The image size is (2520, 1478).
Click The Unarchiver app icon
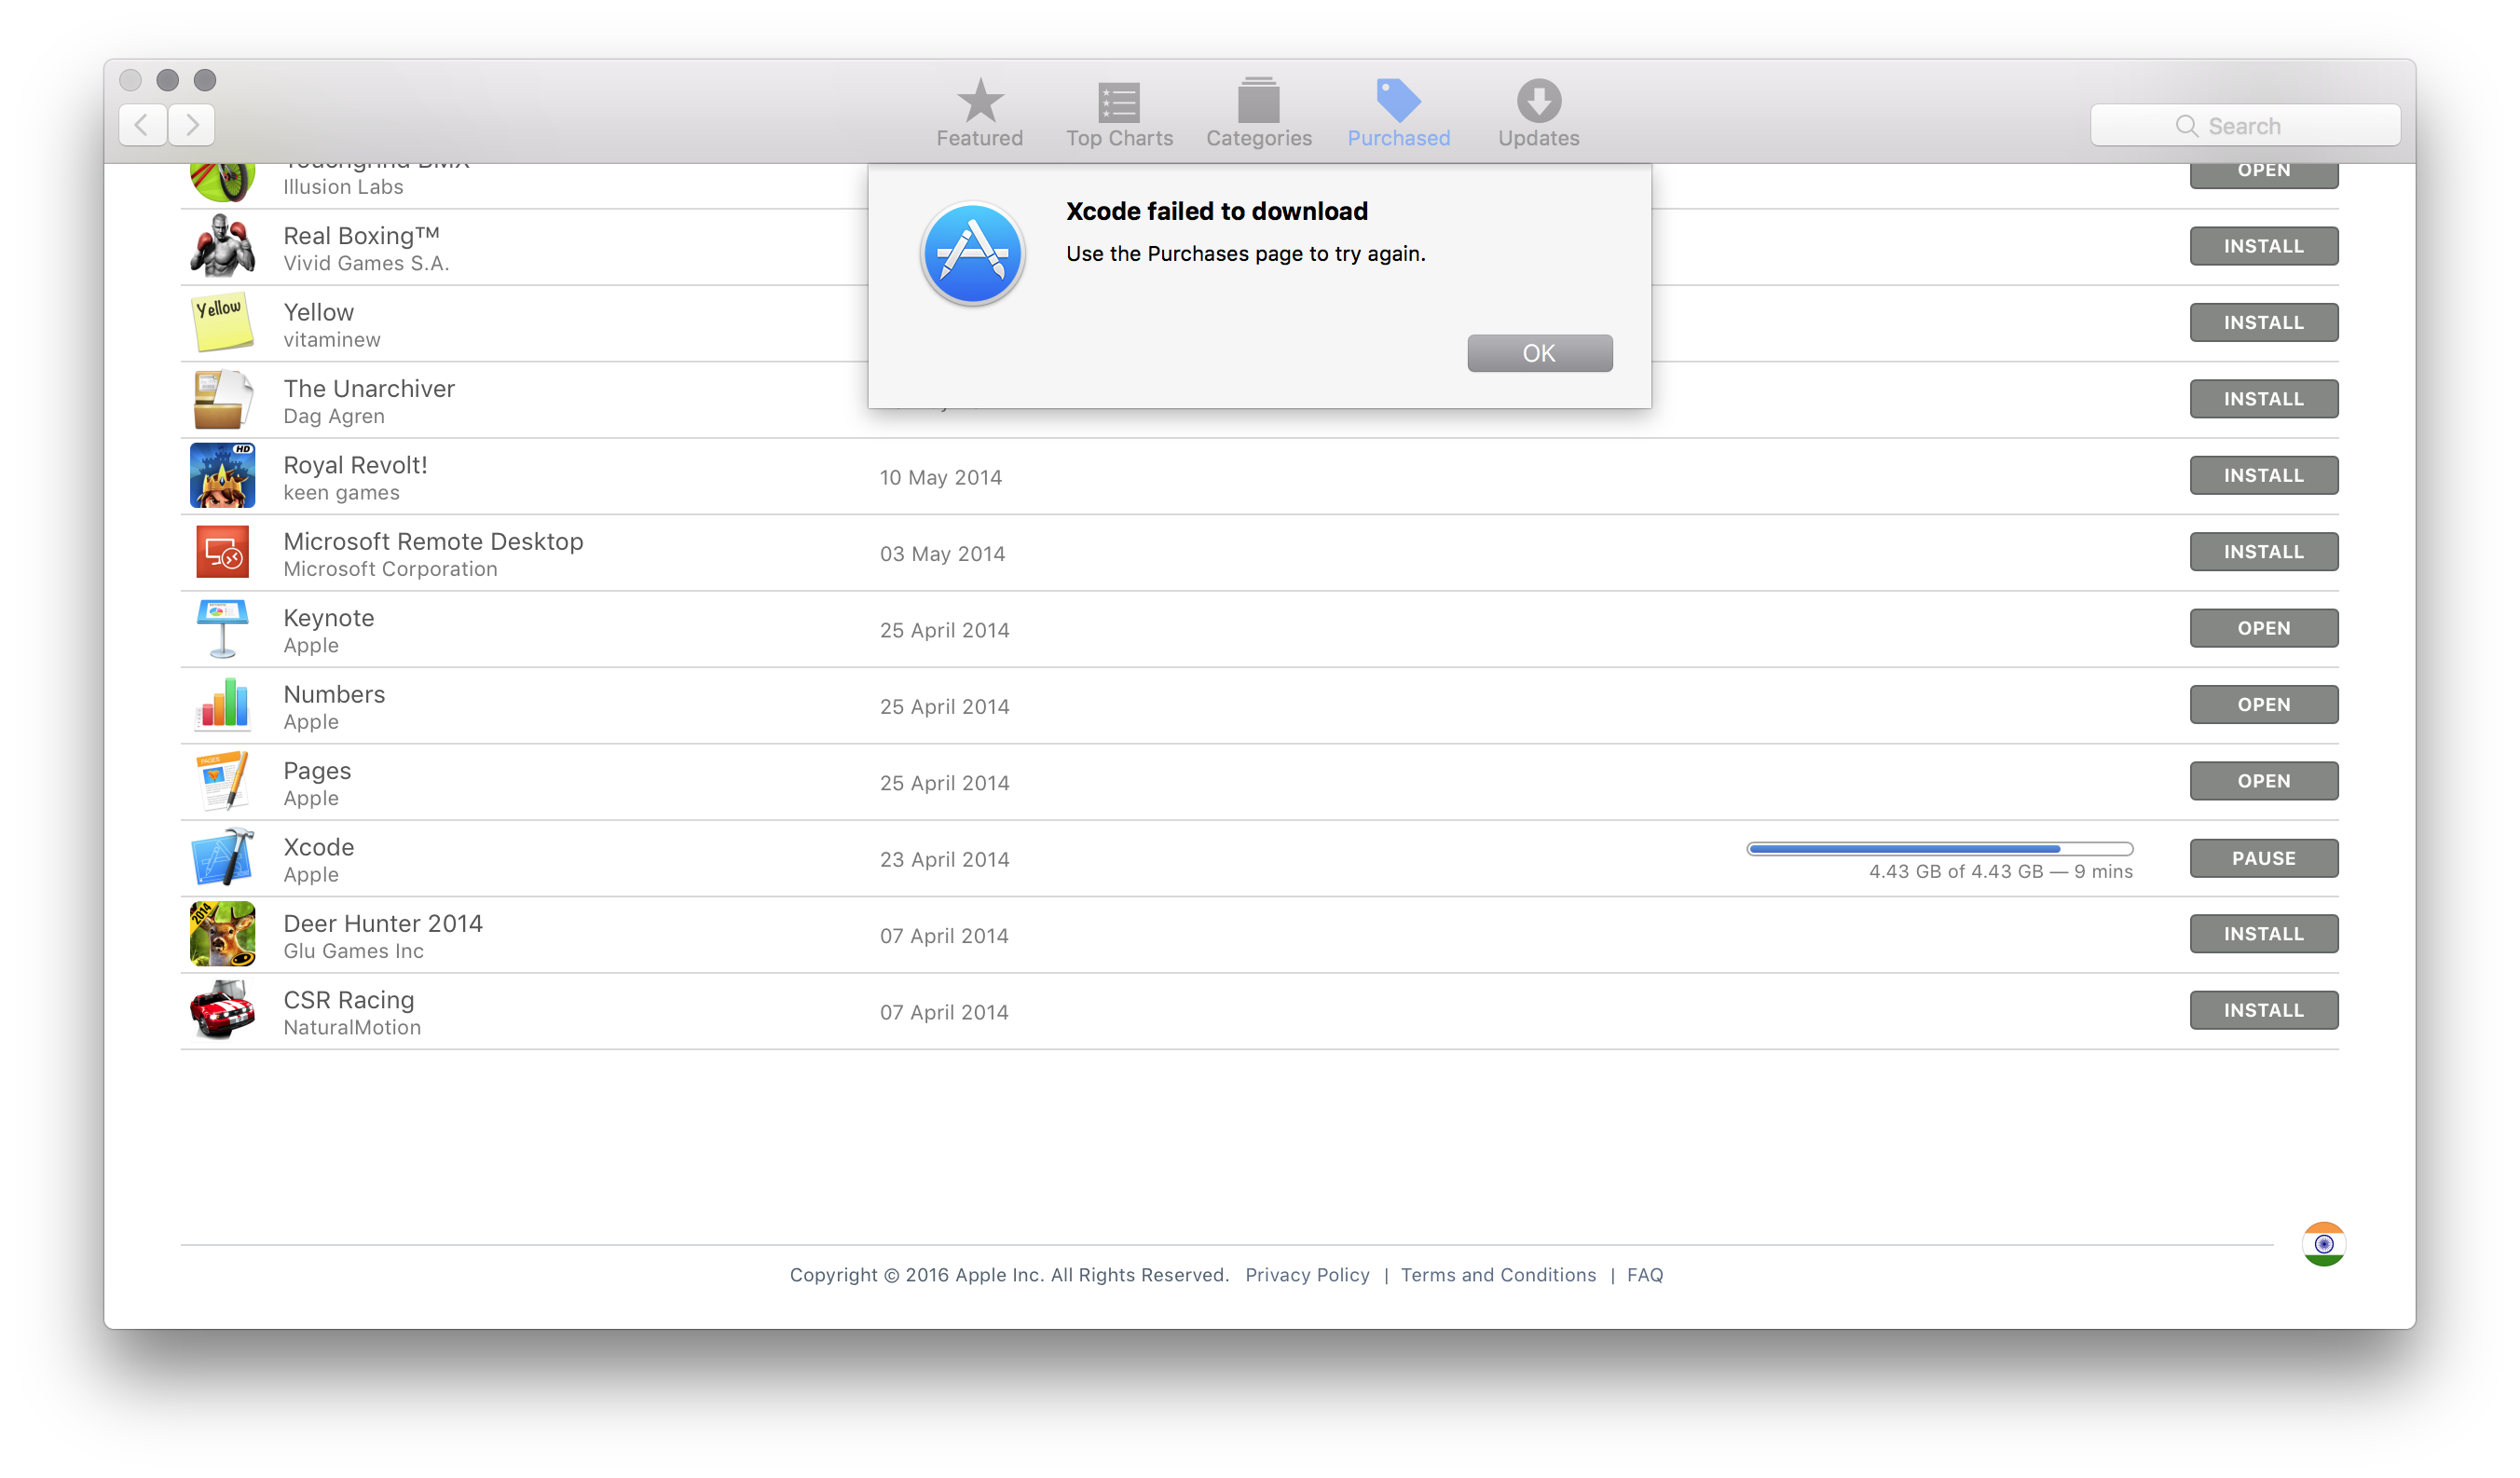pos(222,399)
